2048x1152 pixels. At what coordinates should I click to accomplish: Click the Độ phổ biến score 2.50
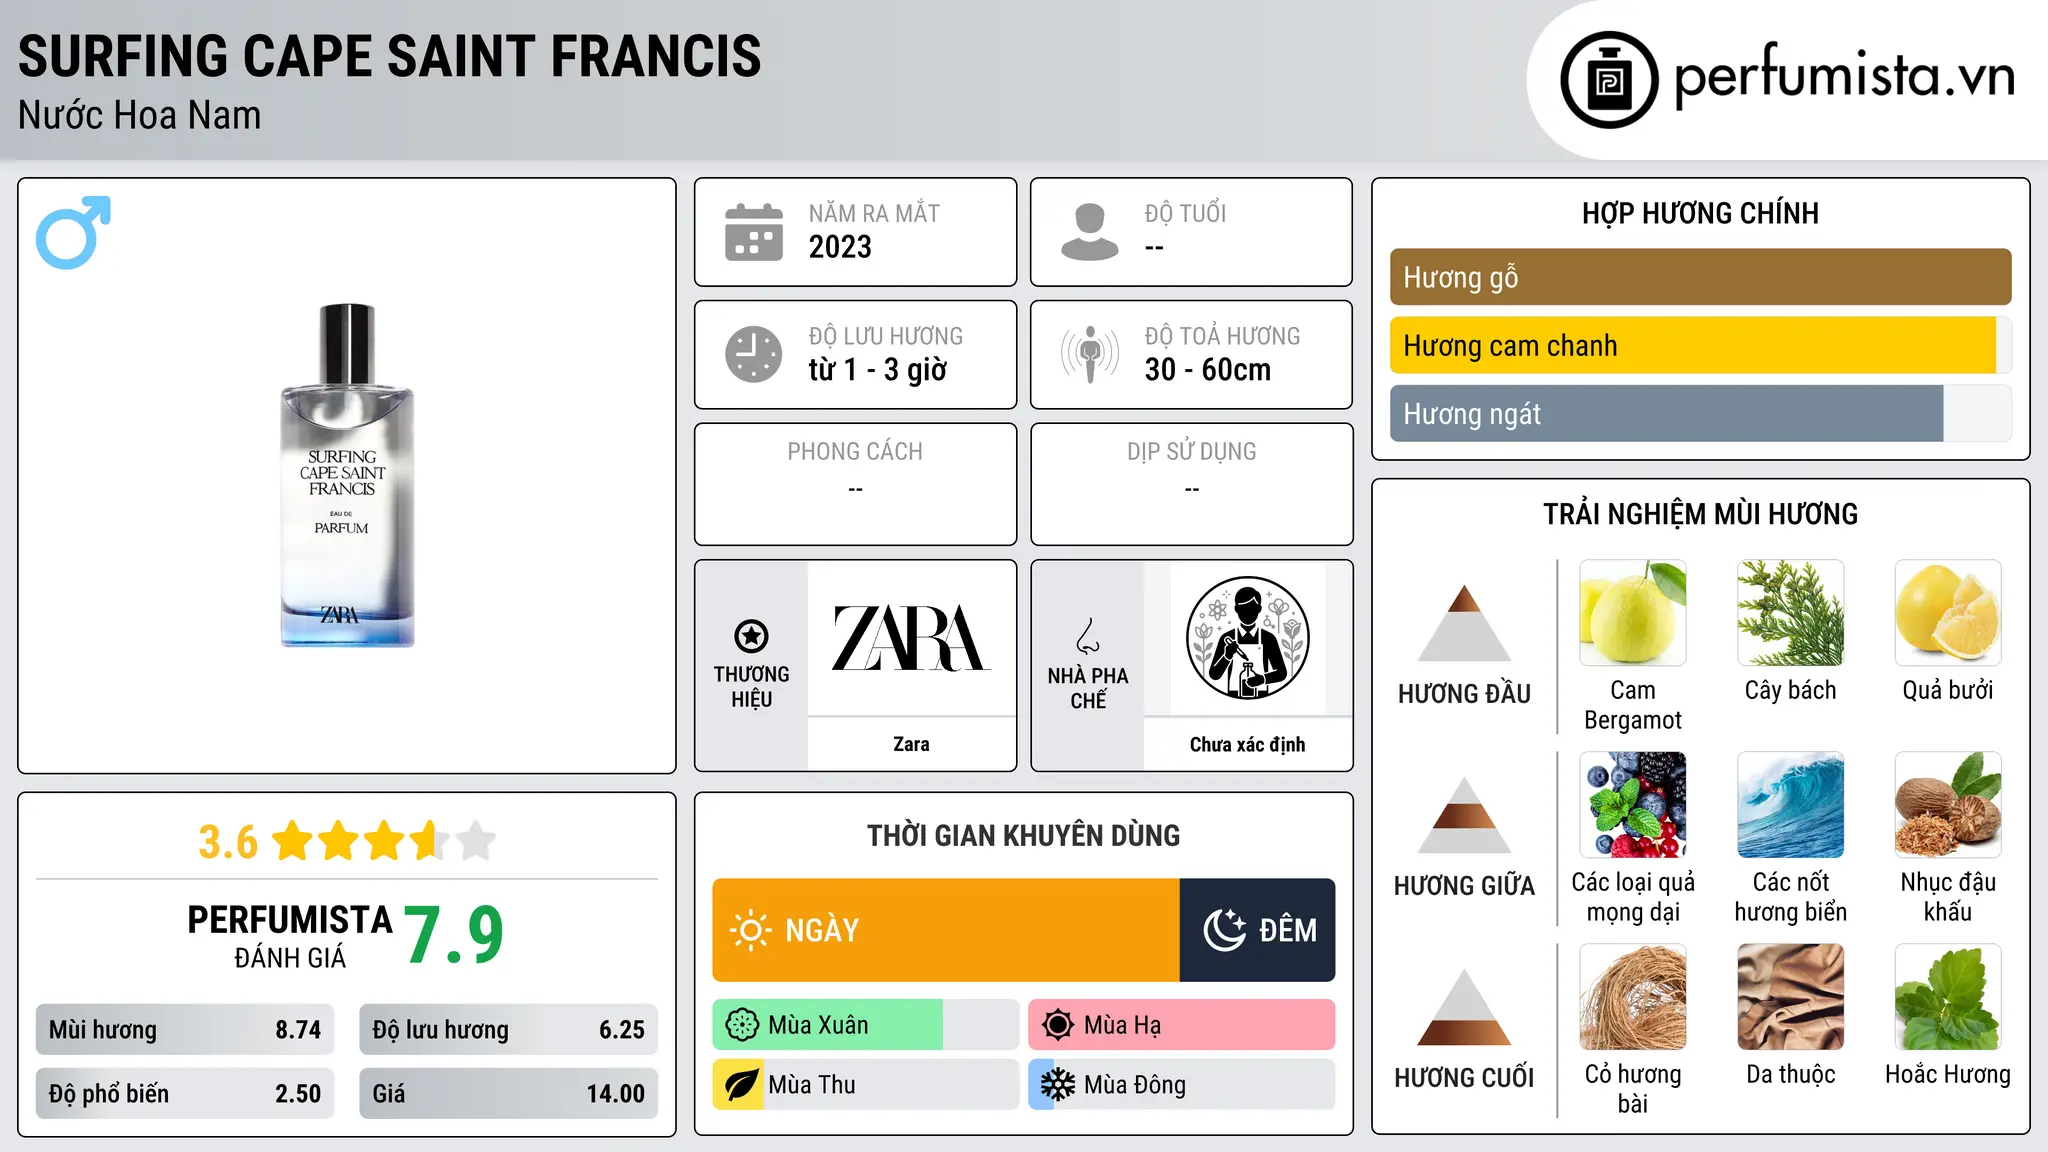point(185,1093)
